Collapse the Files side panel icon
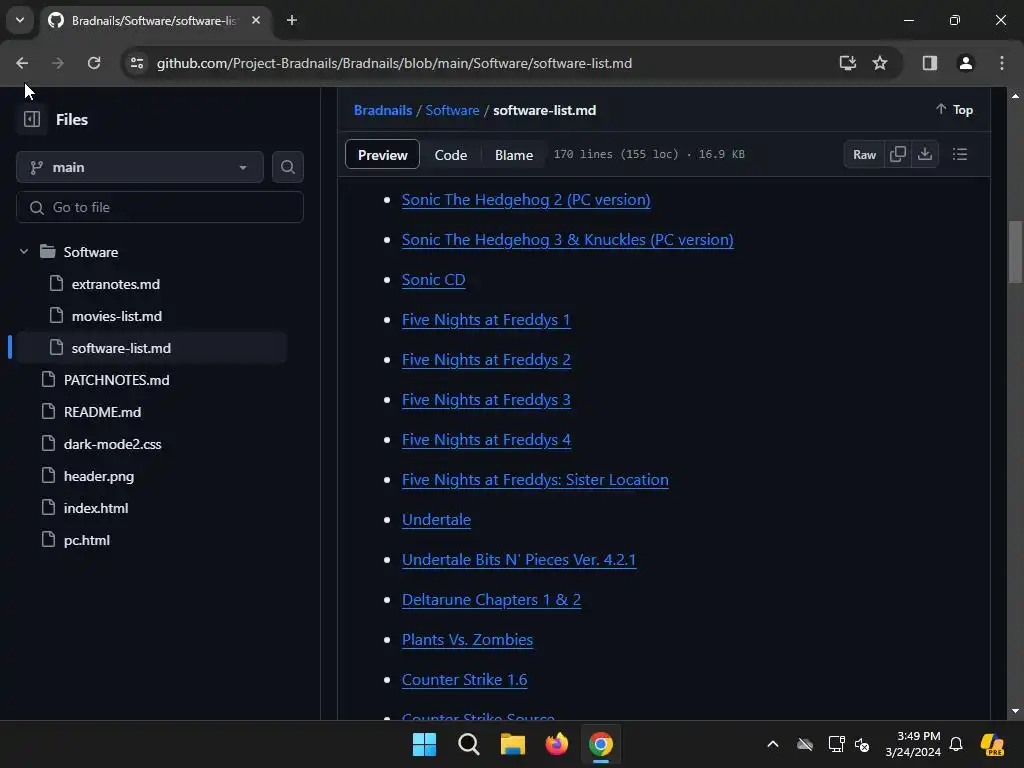 pyautogui.click(x=31, y=120)
